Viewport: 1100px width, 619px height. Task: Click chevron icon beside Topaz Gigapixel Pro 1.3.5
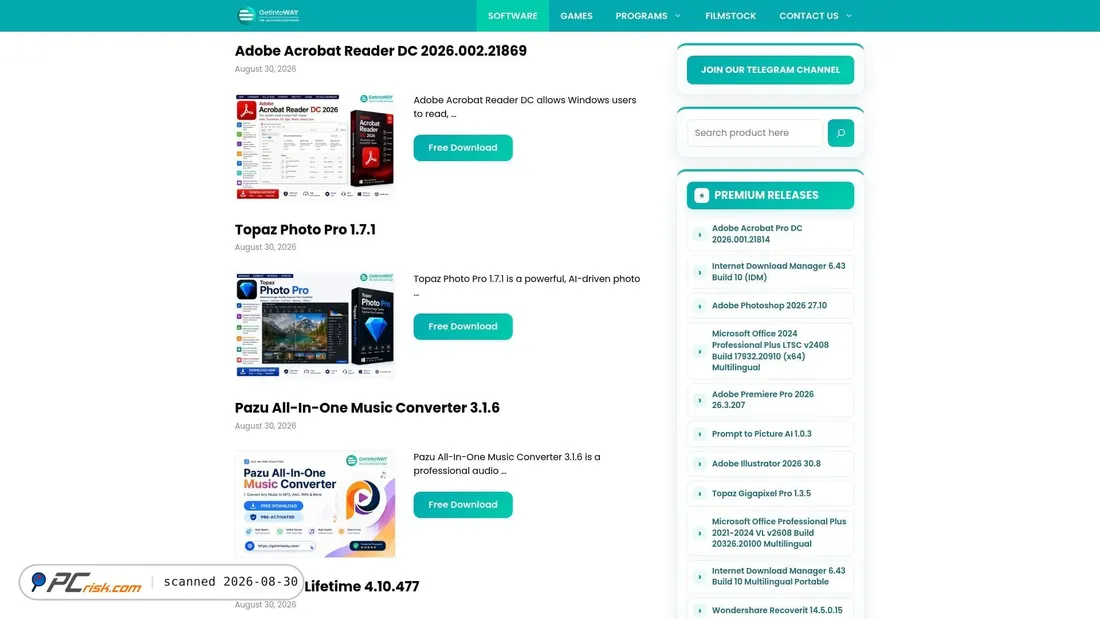tap(699, 494)
